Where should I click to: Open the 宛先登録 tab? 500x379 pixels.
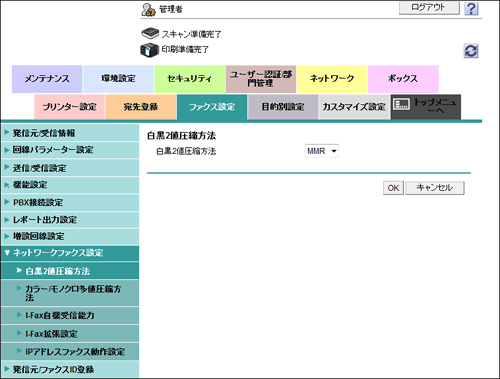pos(141,107)
